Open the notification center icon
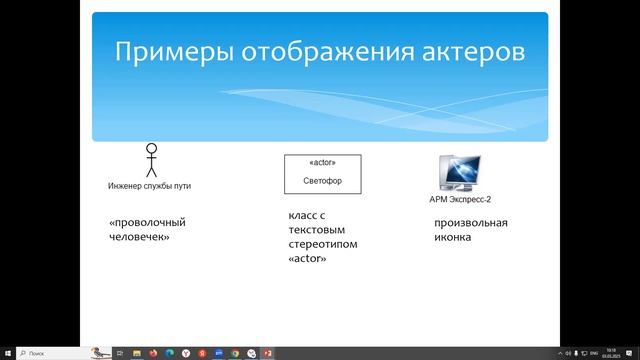The image size is (640, 360). click(x=629, y=353)
